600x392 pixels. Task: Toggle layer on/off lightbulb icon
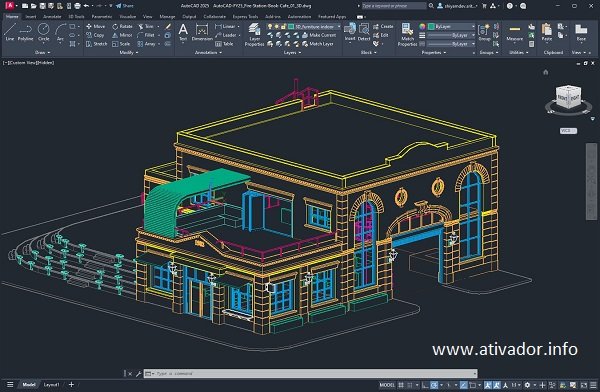point(270,26)
